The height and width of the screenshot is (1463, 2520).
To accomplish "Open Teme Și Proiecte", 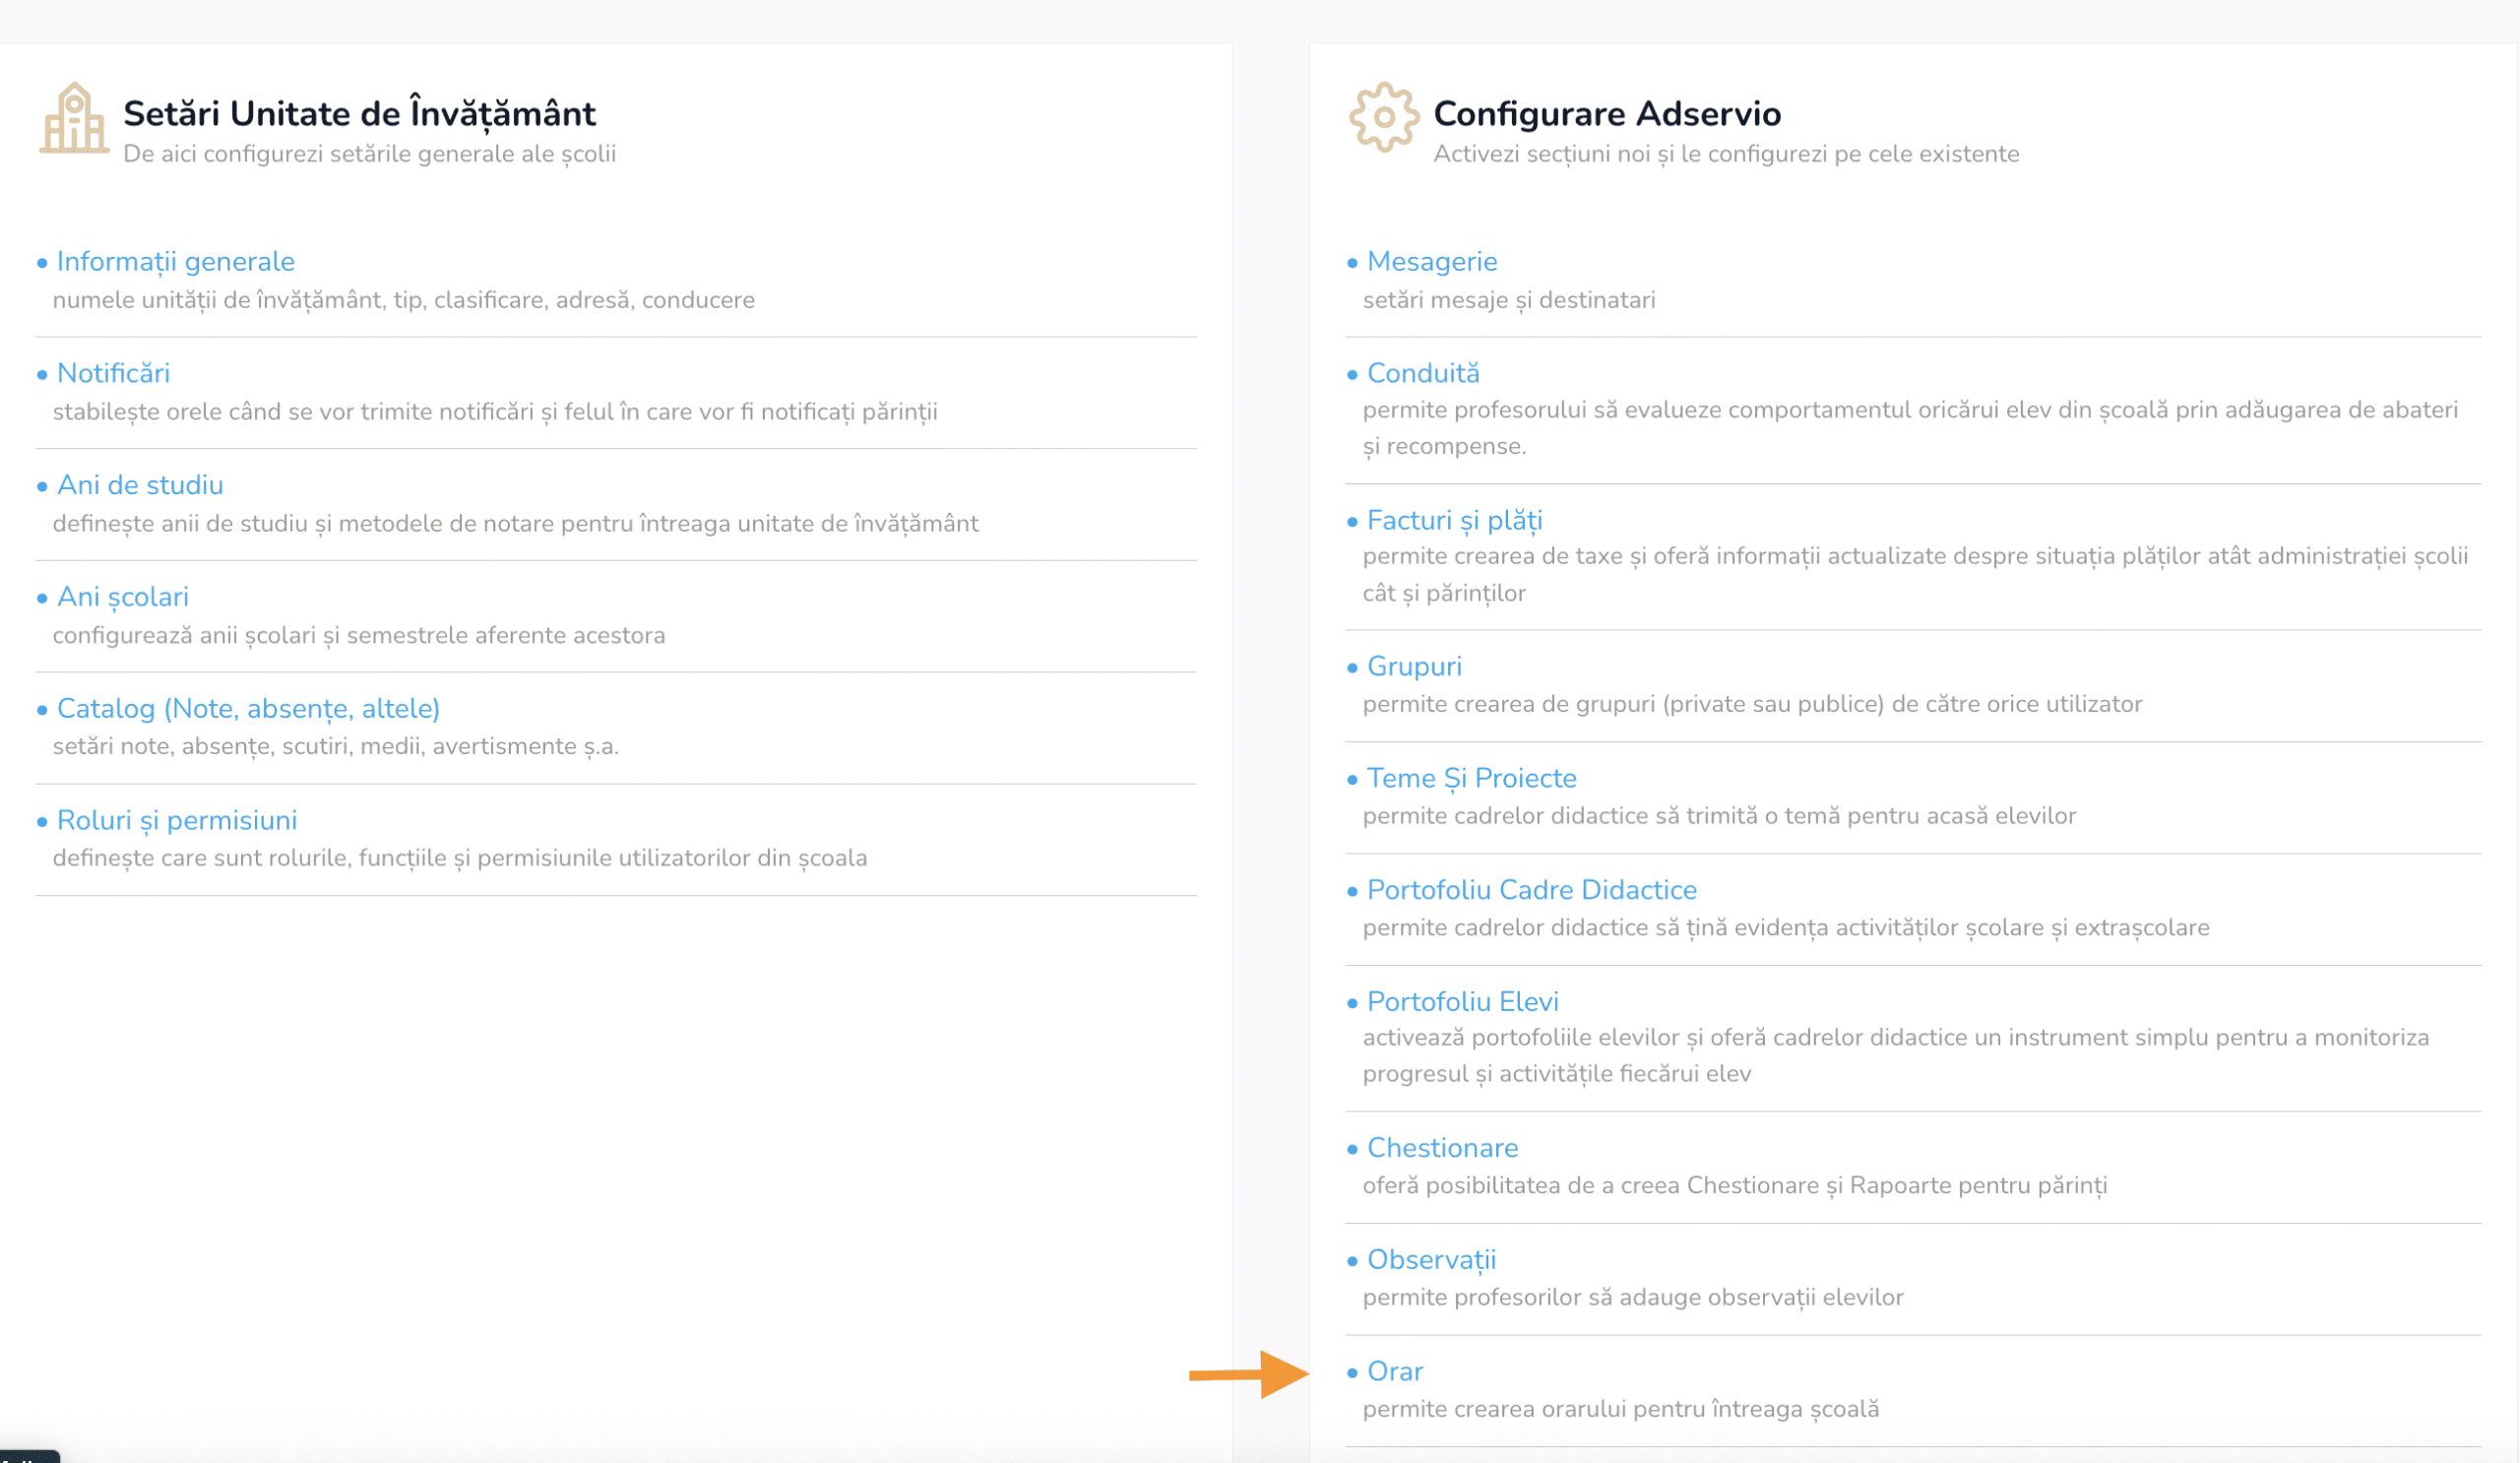I will click(x=1471, y=779).
